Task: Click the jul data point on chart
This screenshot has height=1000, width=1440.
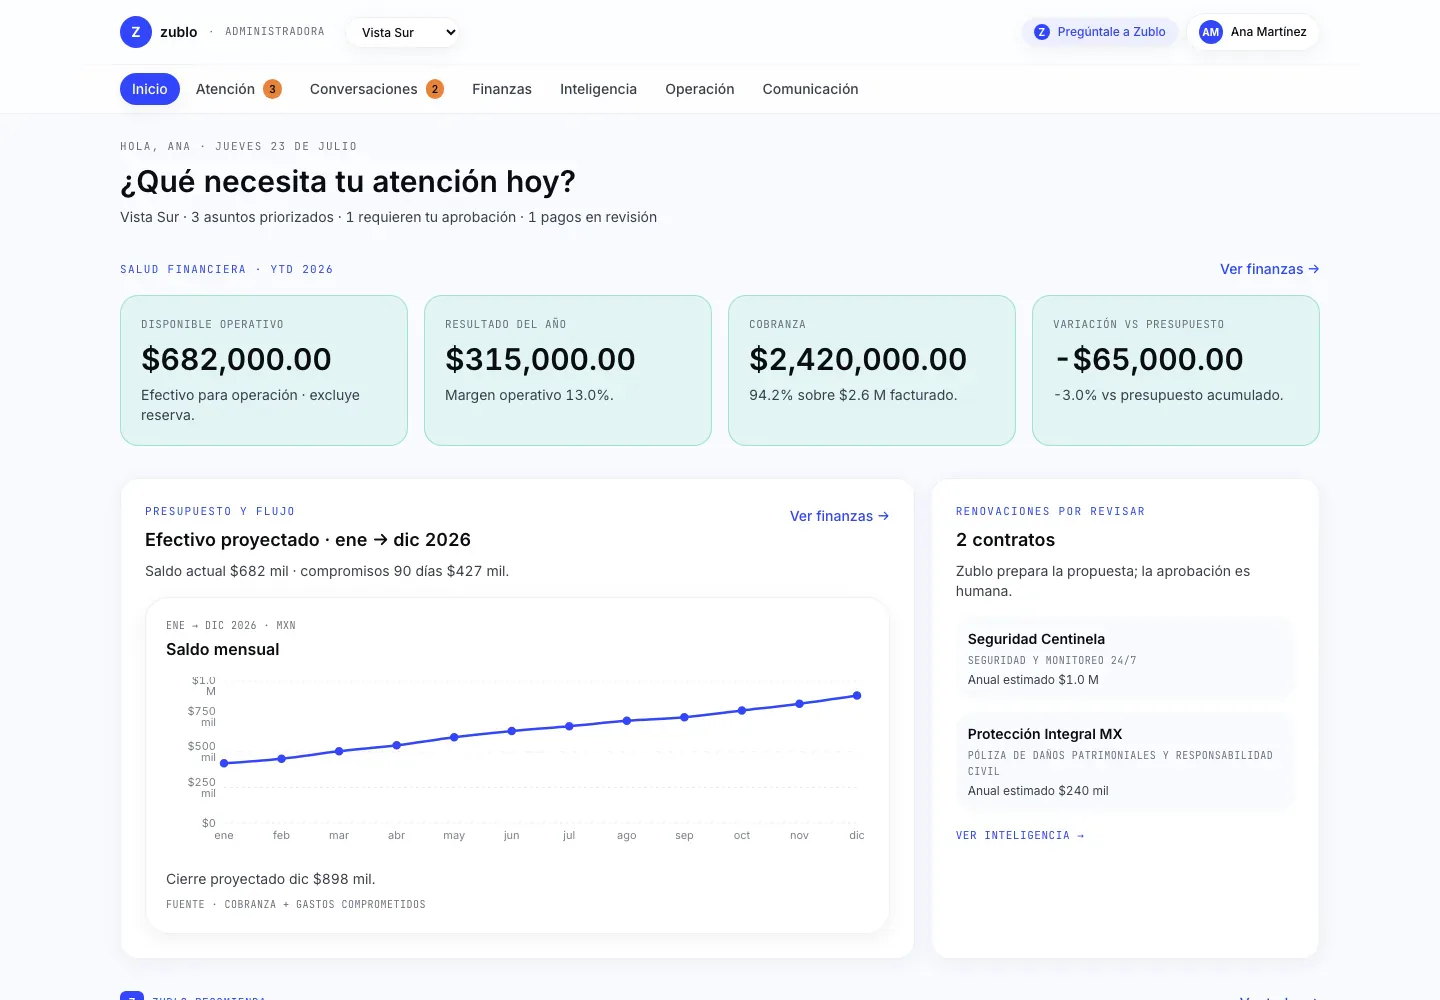Action: pyautogui.click(x=569, y=726)
